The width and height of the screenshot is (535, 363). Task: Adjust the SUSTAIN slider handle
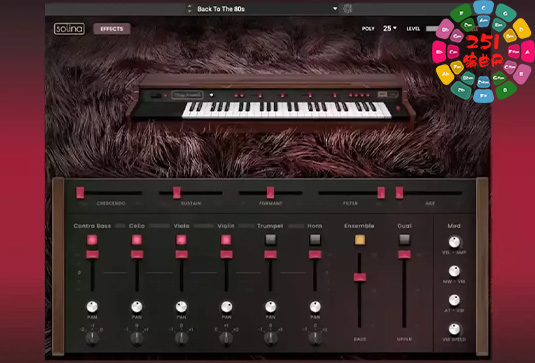coord(176,192)
